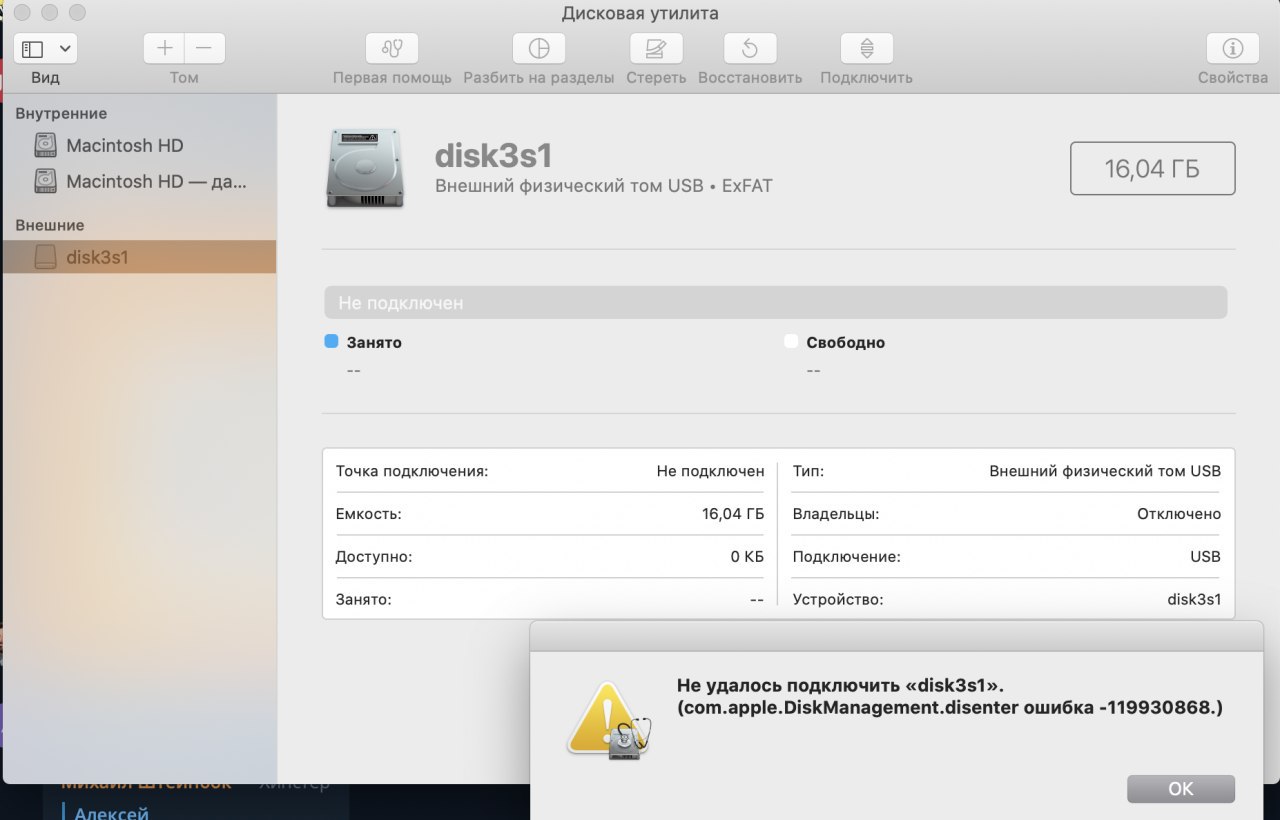This screenshot has width=1280, height=820.
Task: Show disk info via the Info button
Action: tap(1233, 48)
